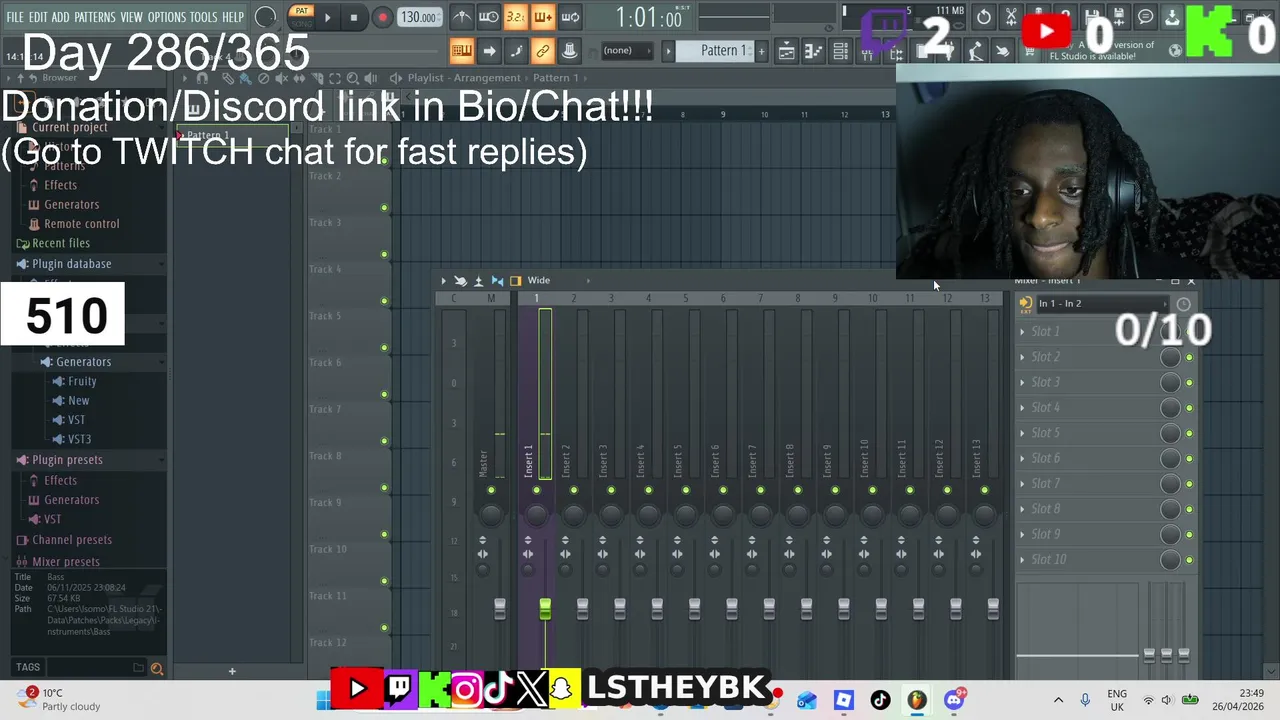Switch to PAT pattern mode
Image resolution: width=1280 pixels, height=720 pixels.
click(301, 11)
